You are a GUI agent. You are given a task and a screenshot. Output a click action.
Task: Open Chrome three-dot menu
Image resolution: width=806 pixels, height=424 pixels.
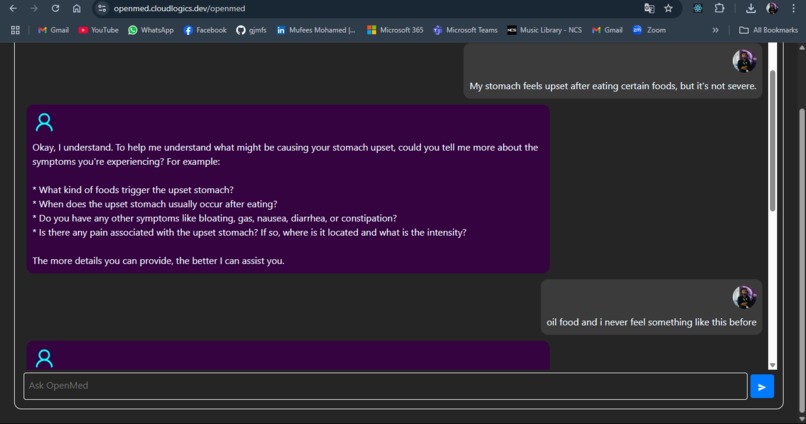point(794,8)
